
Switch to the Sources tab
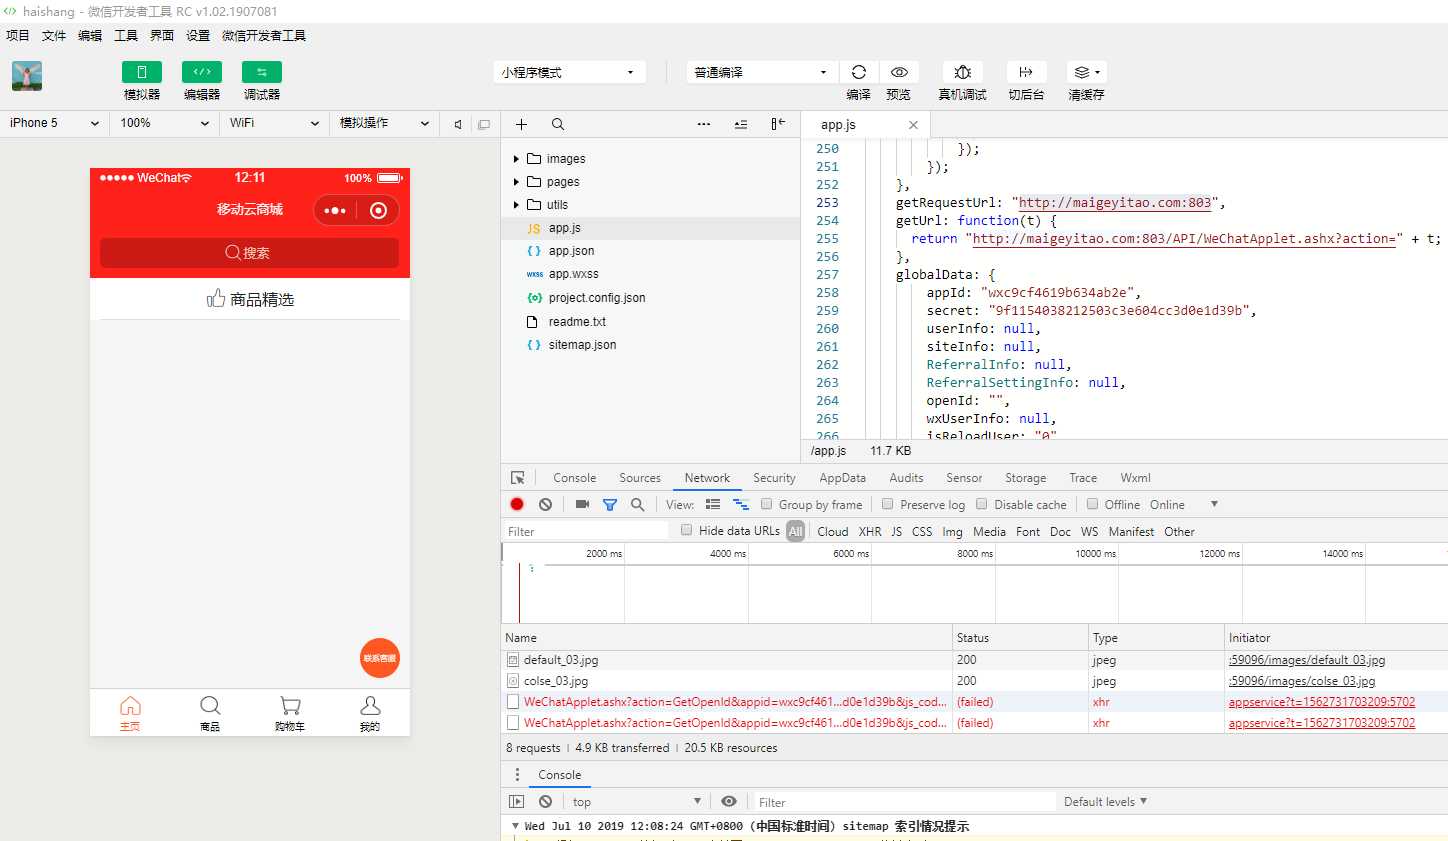tap(640, 478)
